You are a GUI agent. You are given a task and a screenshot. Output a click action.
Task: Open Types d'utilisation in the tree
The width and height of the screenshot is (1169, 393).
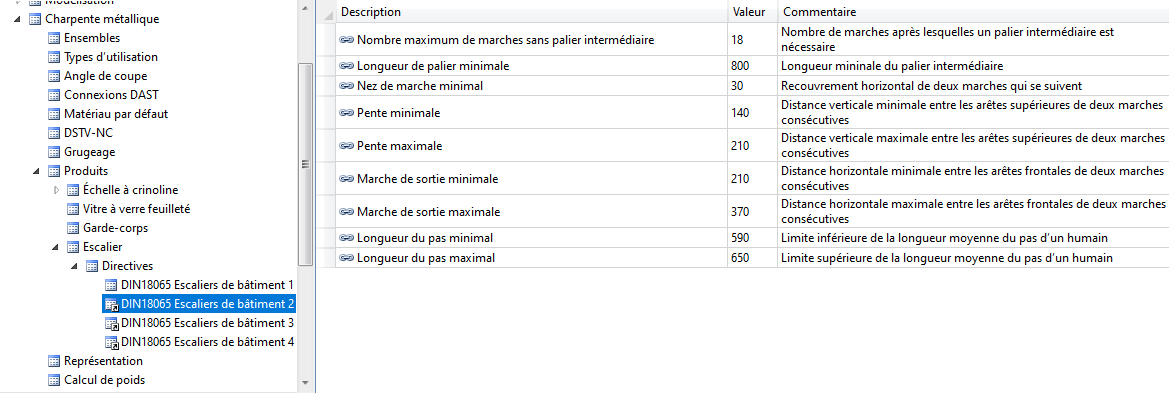click(110, 57)
